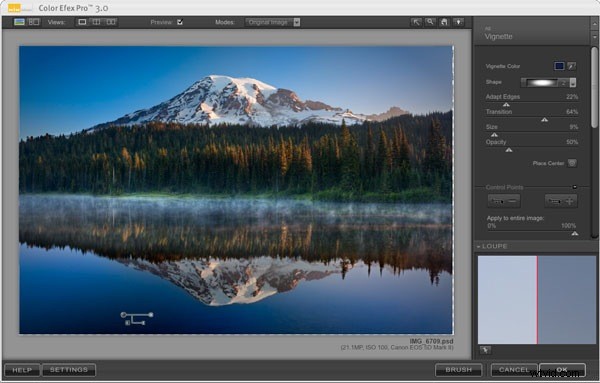Pick vignette color with the eyedropper
600x383 pixels.
point(571,66)
